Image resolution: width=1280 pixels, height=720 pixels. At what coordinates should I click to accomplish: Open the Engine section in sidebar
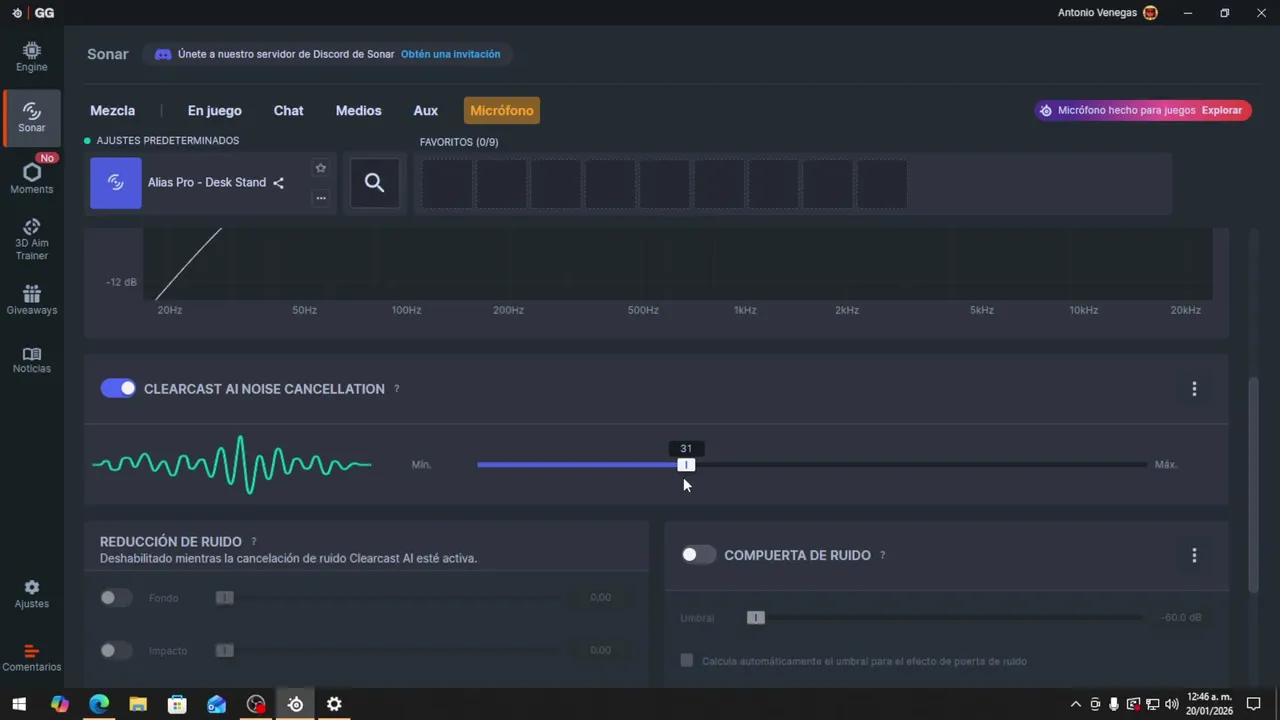point(31,57)
